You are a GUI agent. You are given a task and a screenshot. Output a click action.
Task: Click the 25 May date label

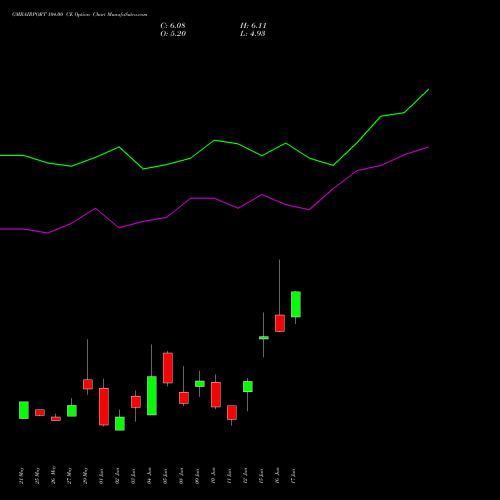coord(38,476)
